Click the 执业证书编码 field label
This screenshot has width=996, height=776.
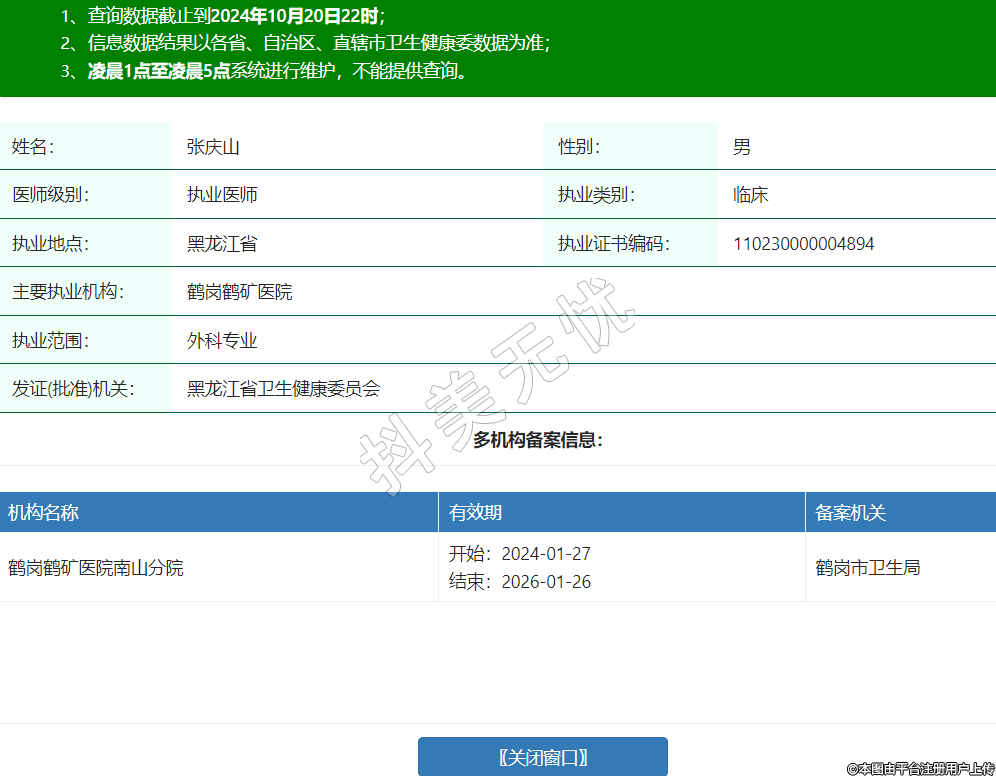pyautogui.click(x=613, y=244)
